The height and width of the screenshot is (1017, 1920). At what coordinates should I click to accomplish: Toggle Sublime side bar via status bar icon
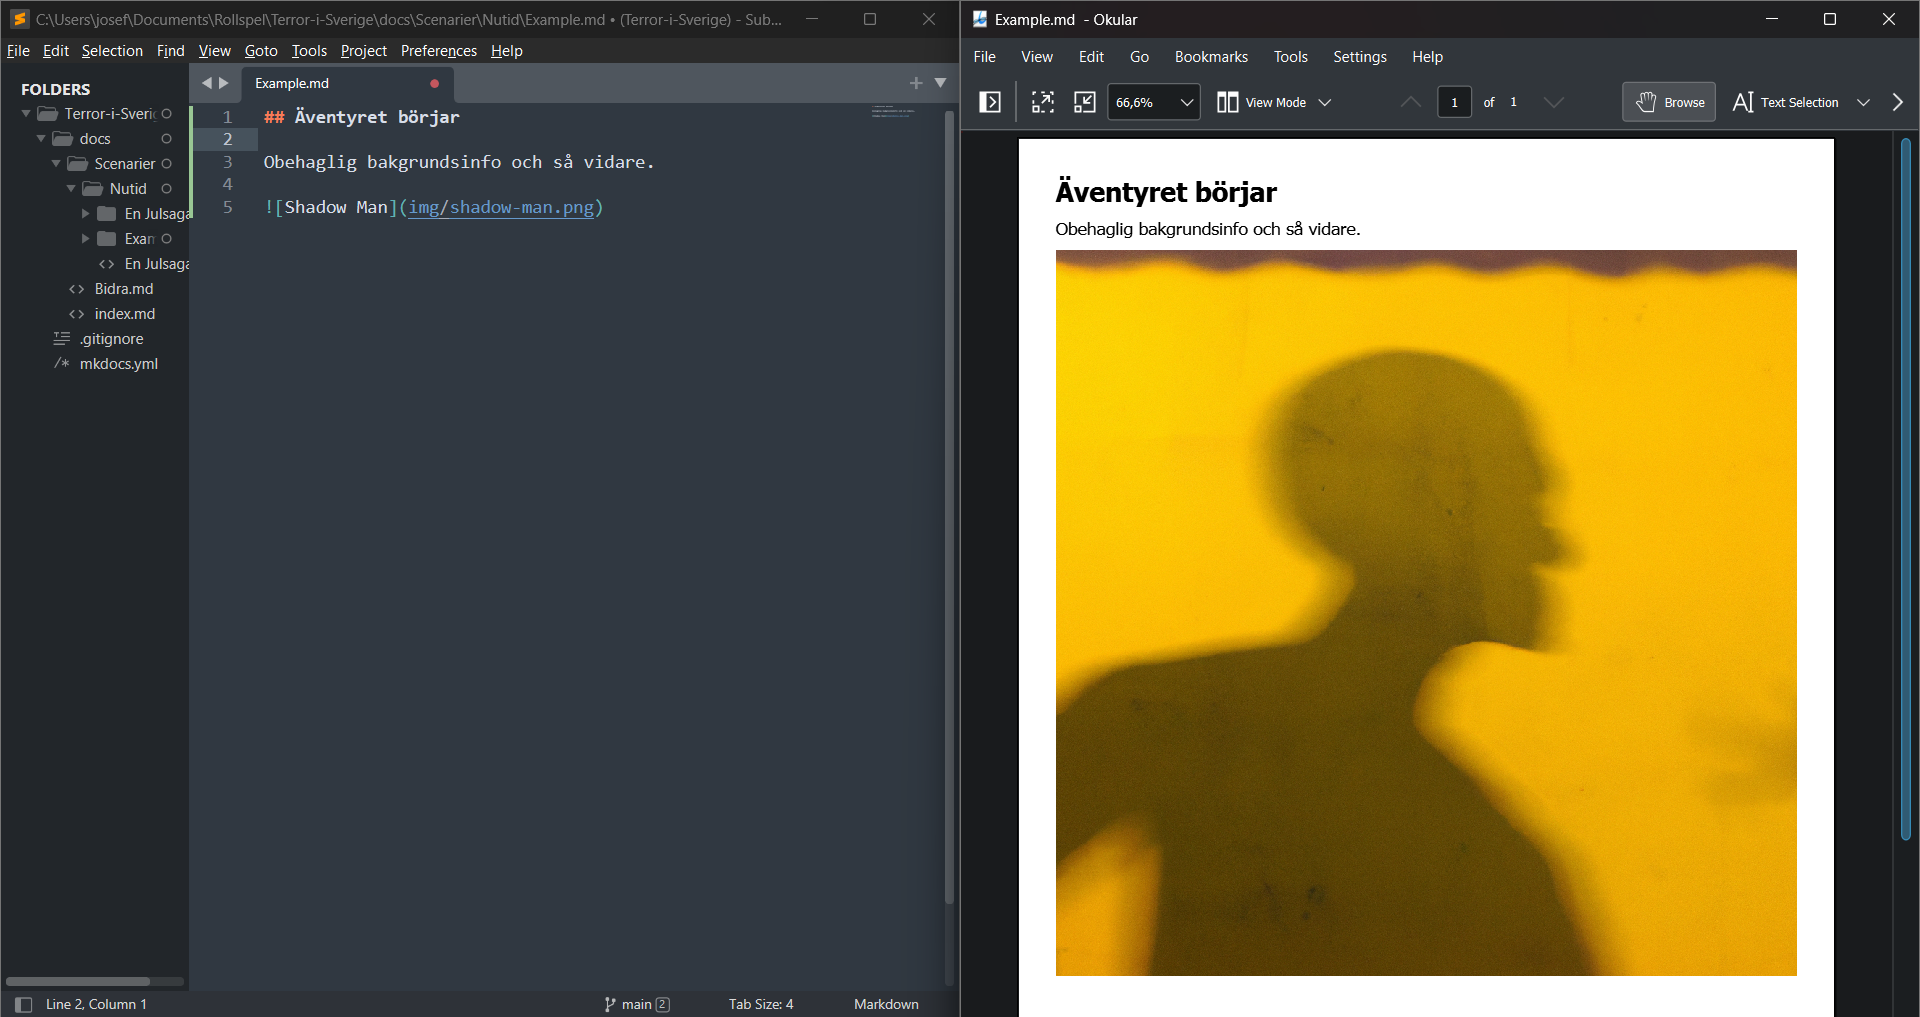24,1004
